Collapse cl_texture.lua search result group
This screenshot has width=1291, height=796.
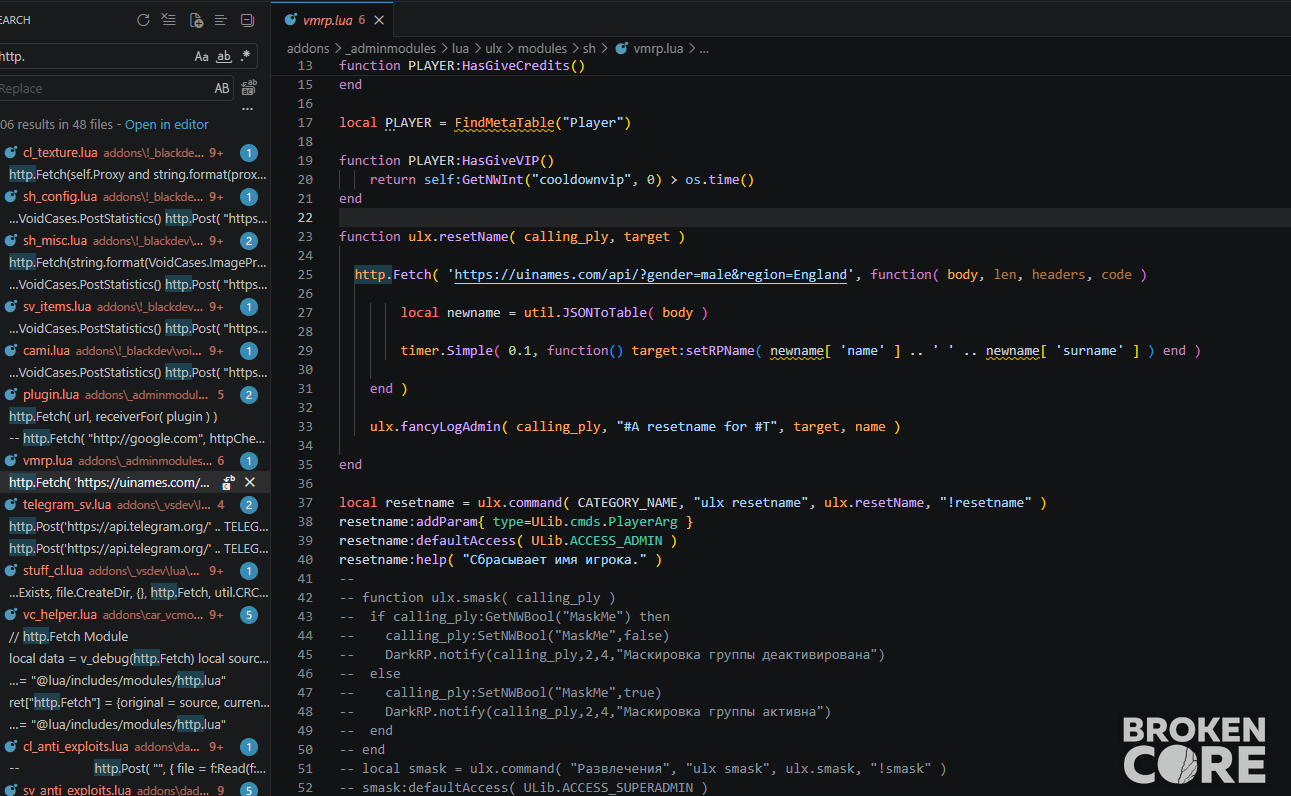tap(135, 153)
